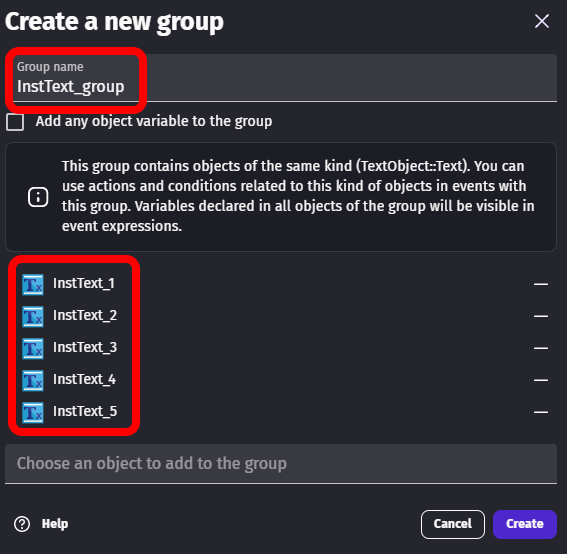Close the Create a new group dialog

coord(542,21)
